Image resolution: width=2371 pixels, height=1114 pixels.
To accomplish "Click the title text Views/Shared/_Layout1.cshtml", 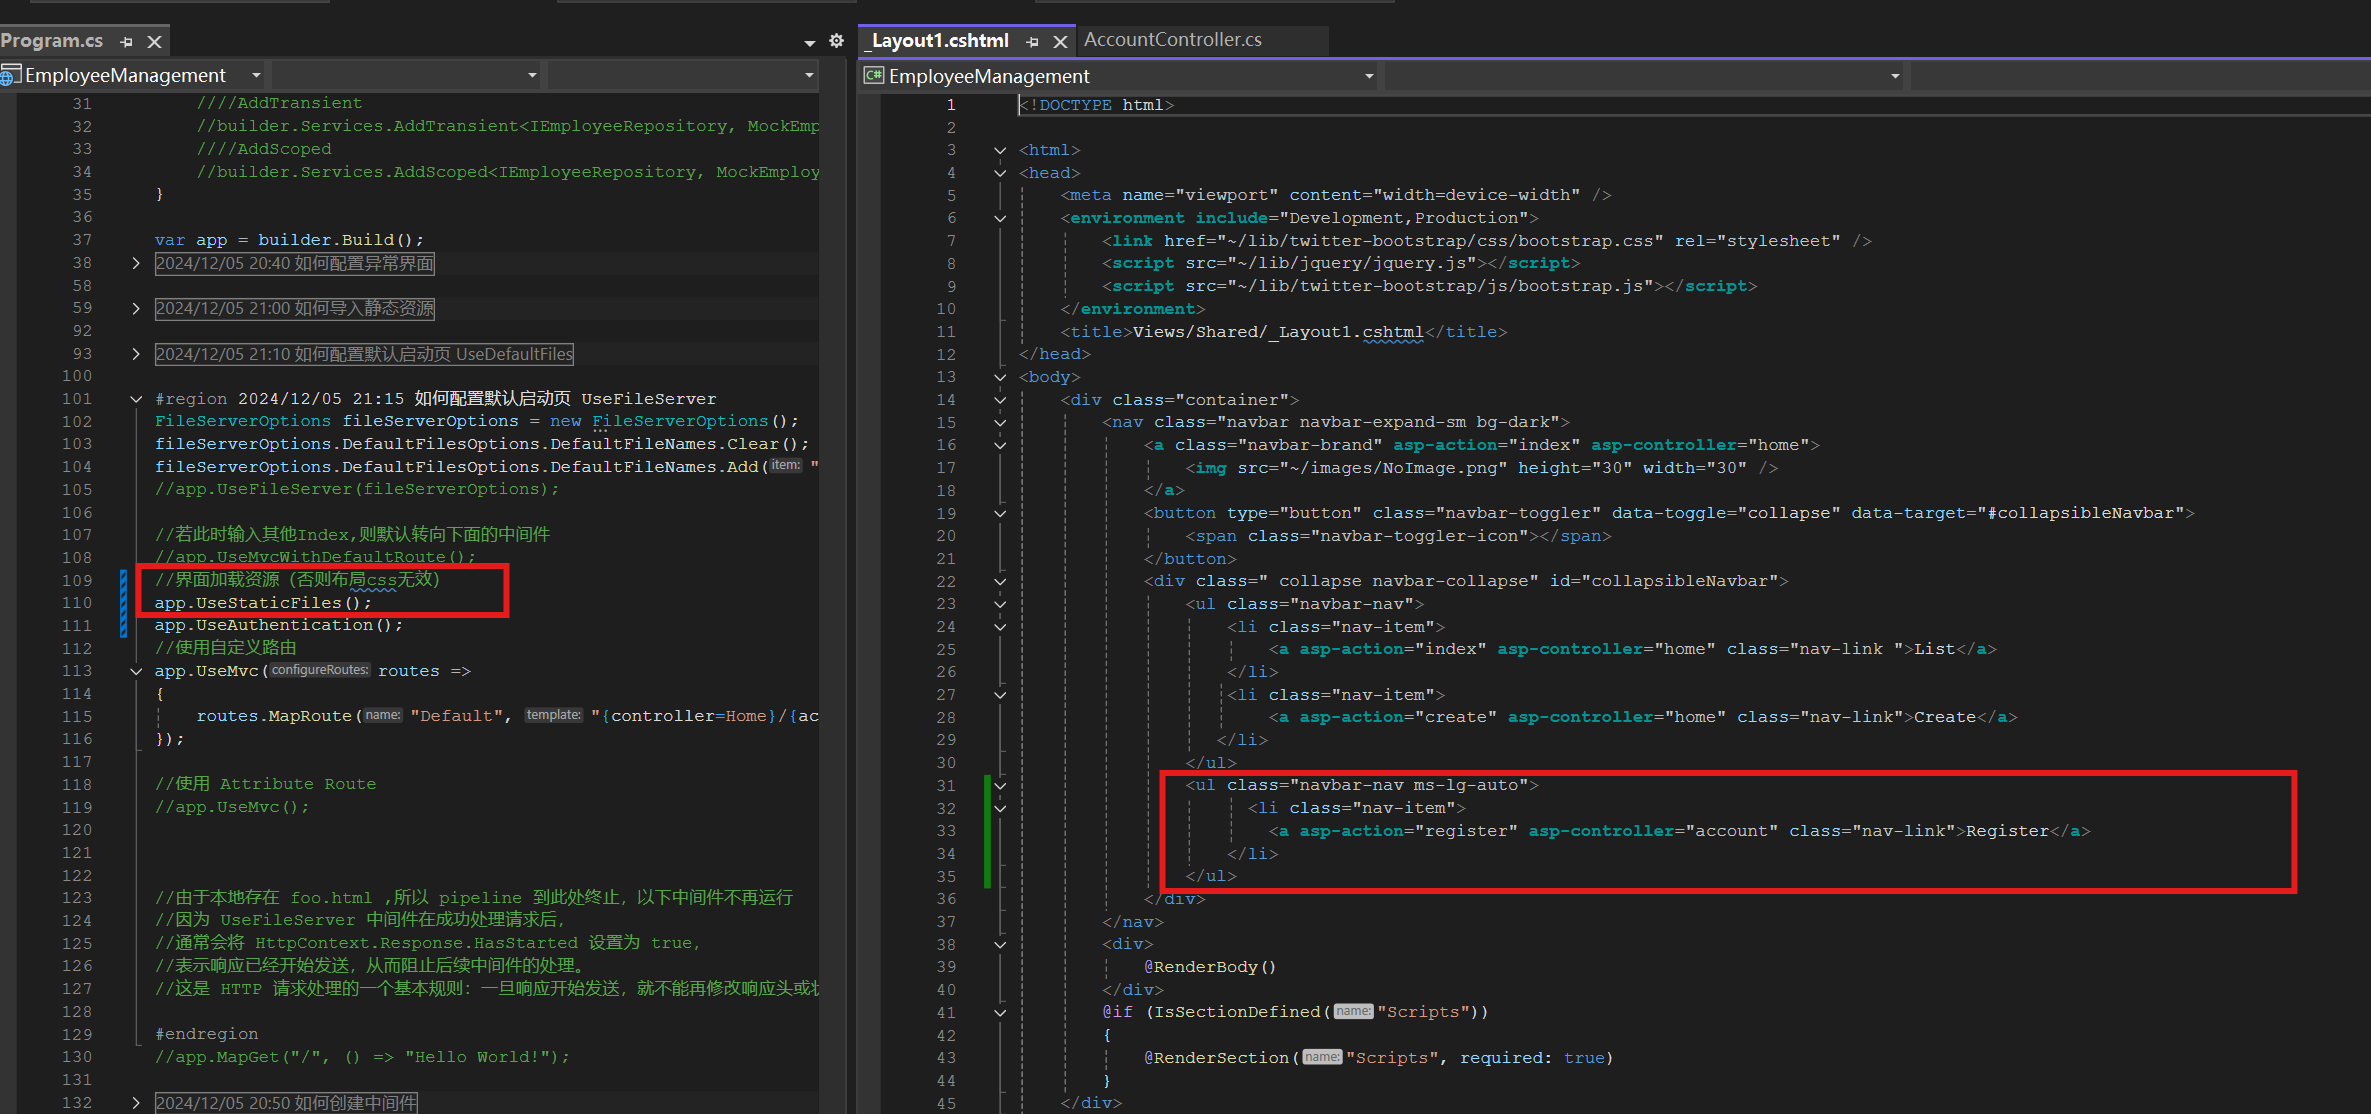I will click(x=1278, y=332).
